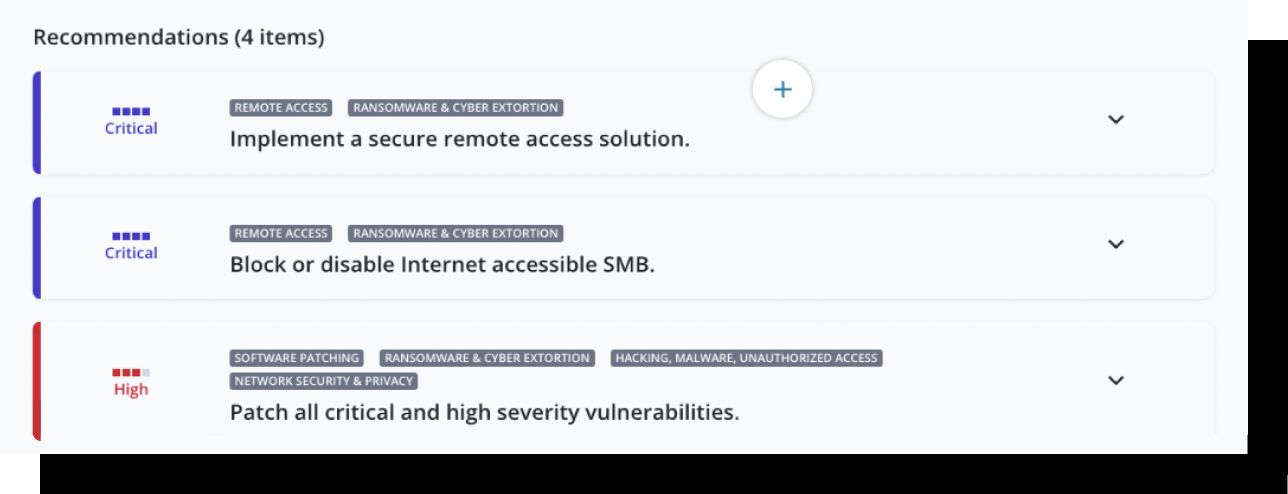
Task: Click the SOFTWARE PATCHING tag
Action: (x=297, y=358)
